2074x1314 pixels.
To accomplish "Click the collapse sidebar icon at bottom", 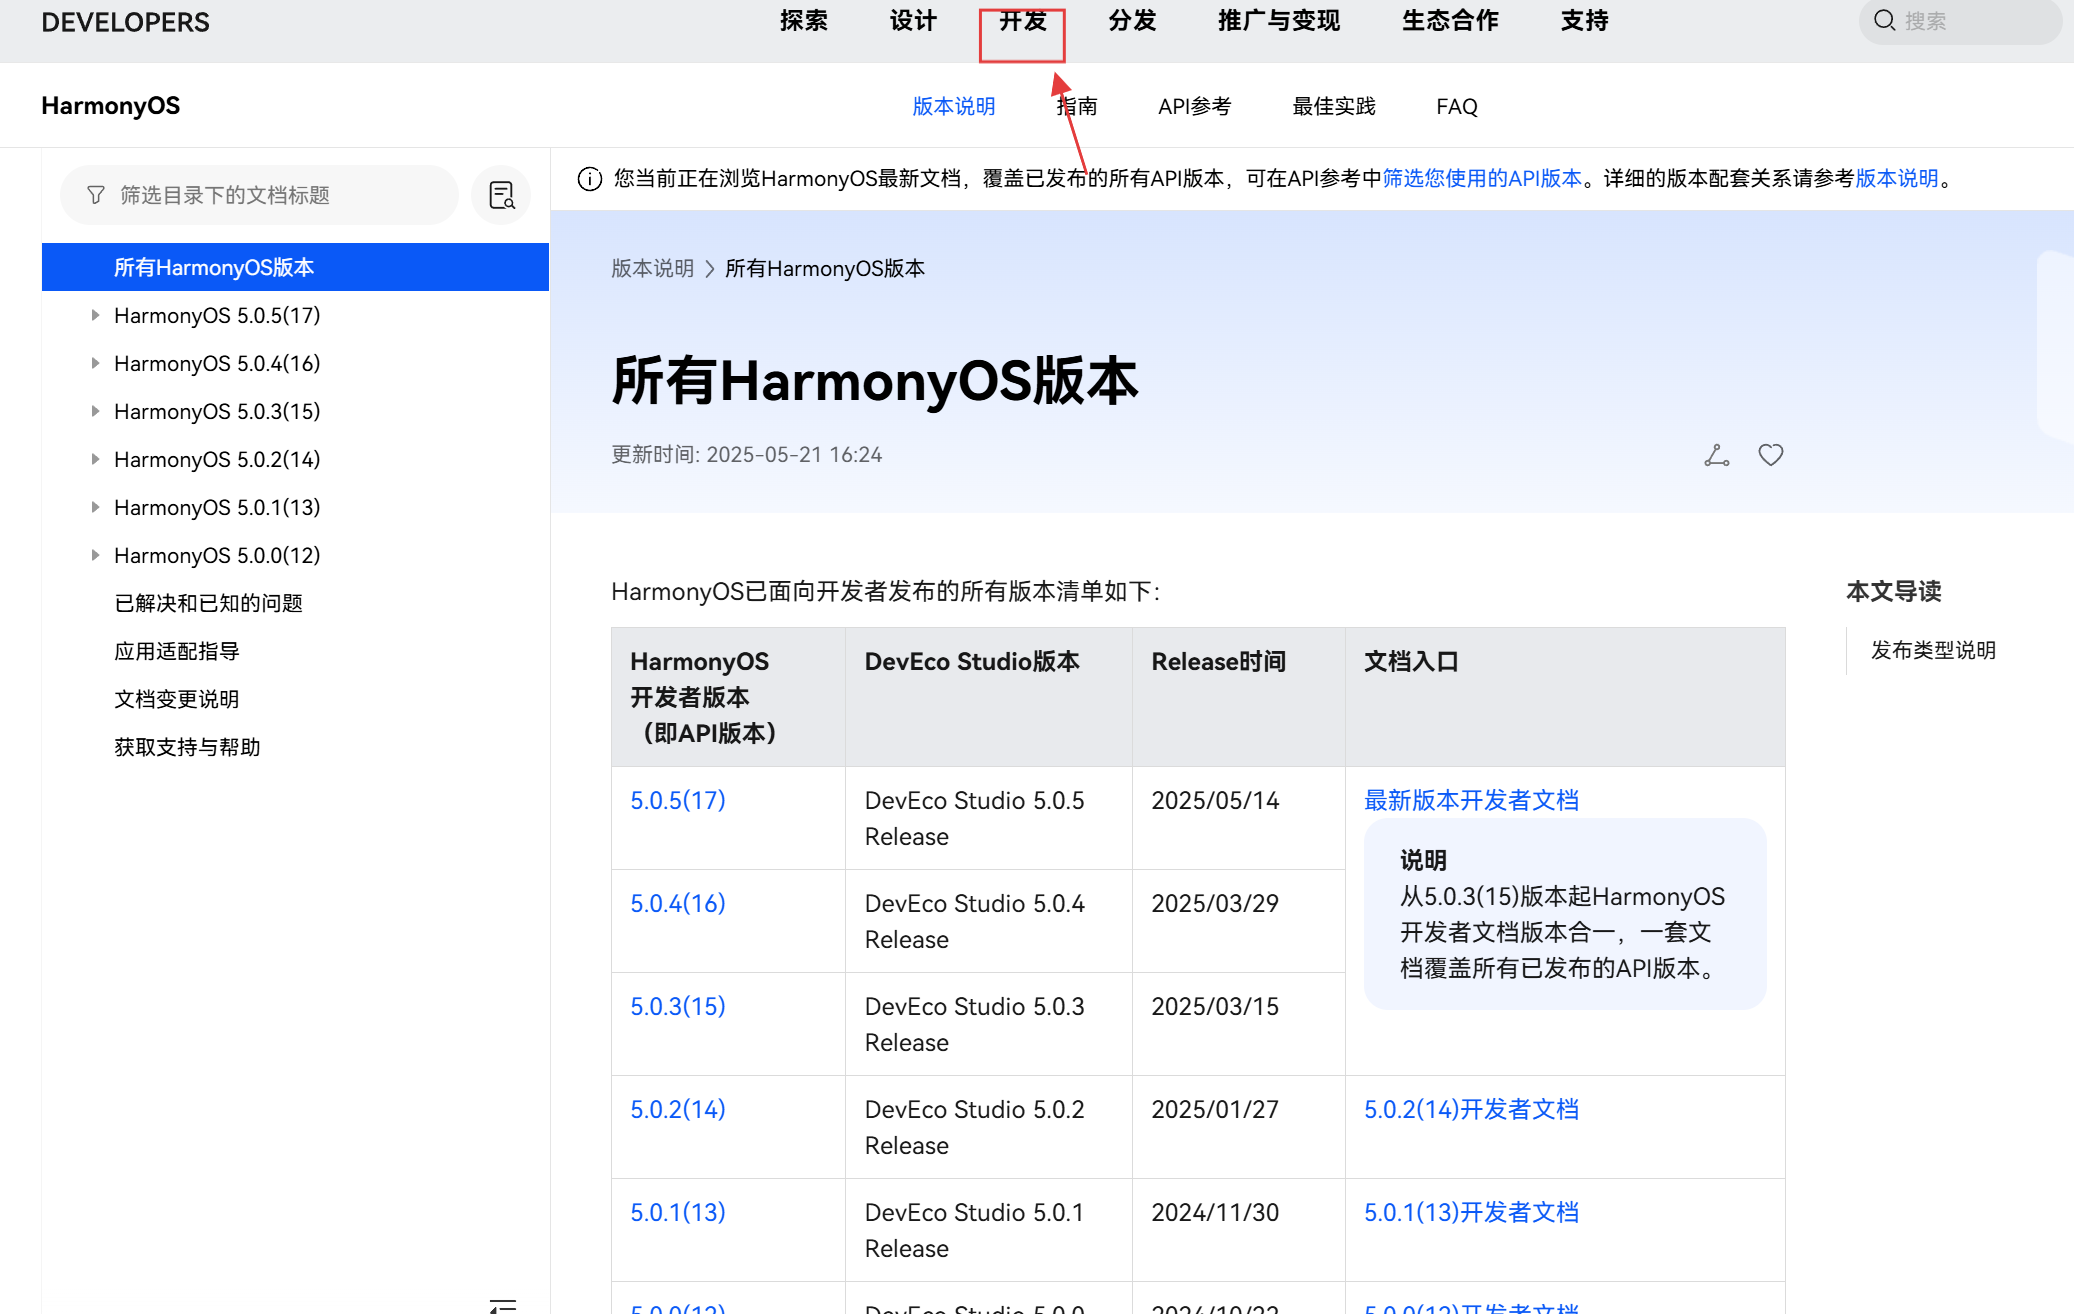I will tap(503, 1305).
